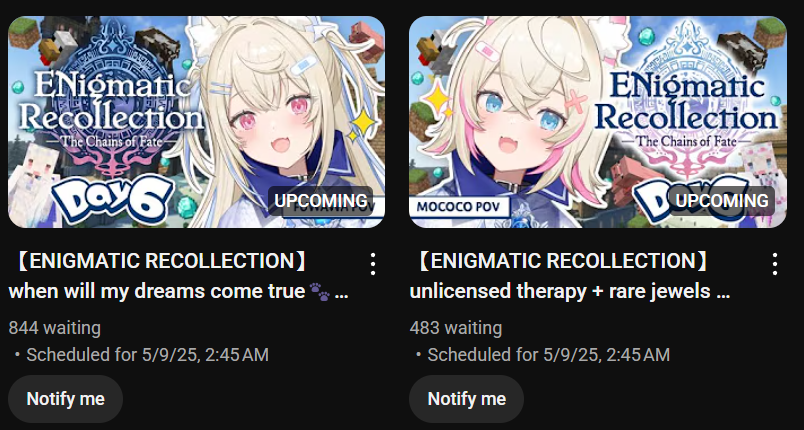Open the Fuwawa Day 6 thumbnail
804x430 pixels.
coord(196,122)
